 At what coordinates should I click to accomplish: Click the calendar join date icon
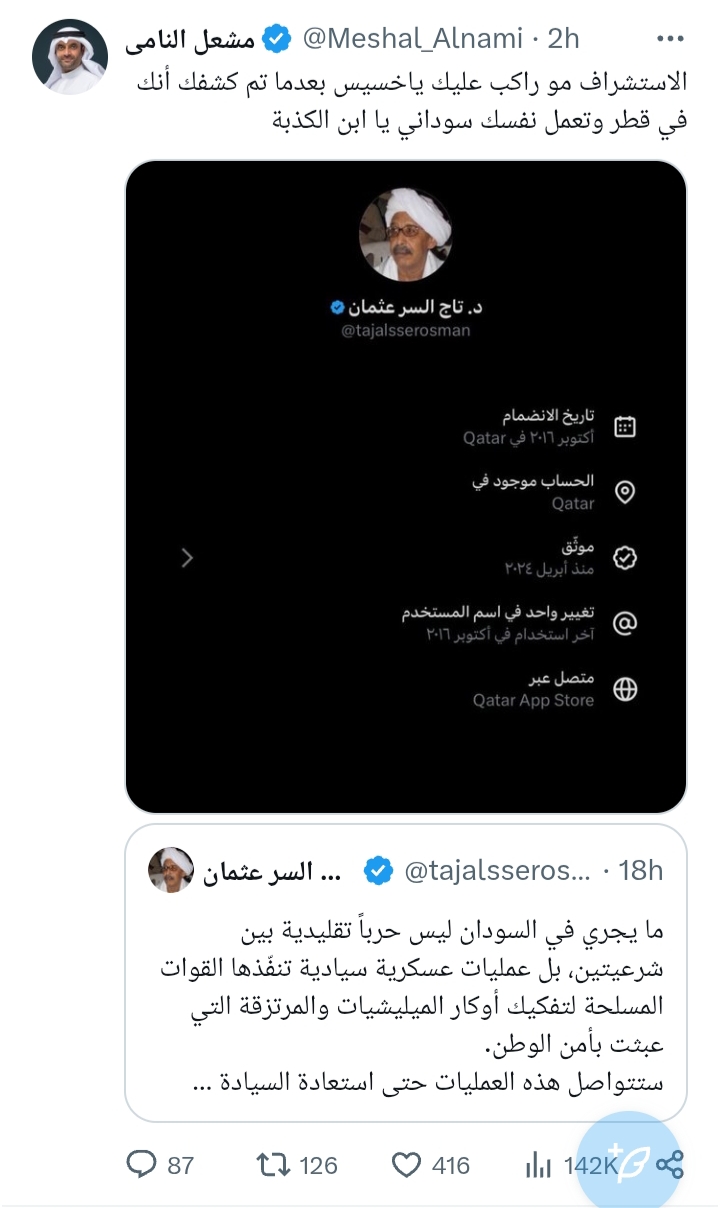[625, 427]
